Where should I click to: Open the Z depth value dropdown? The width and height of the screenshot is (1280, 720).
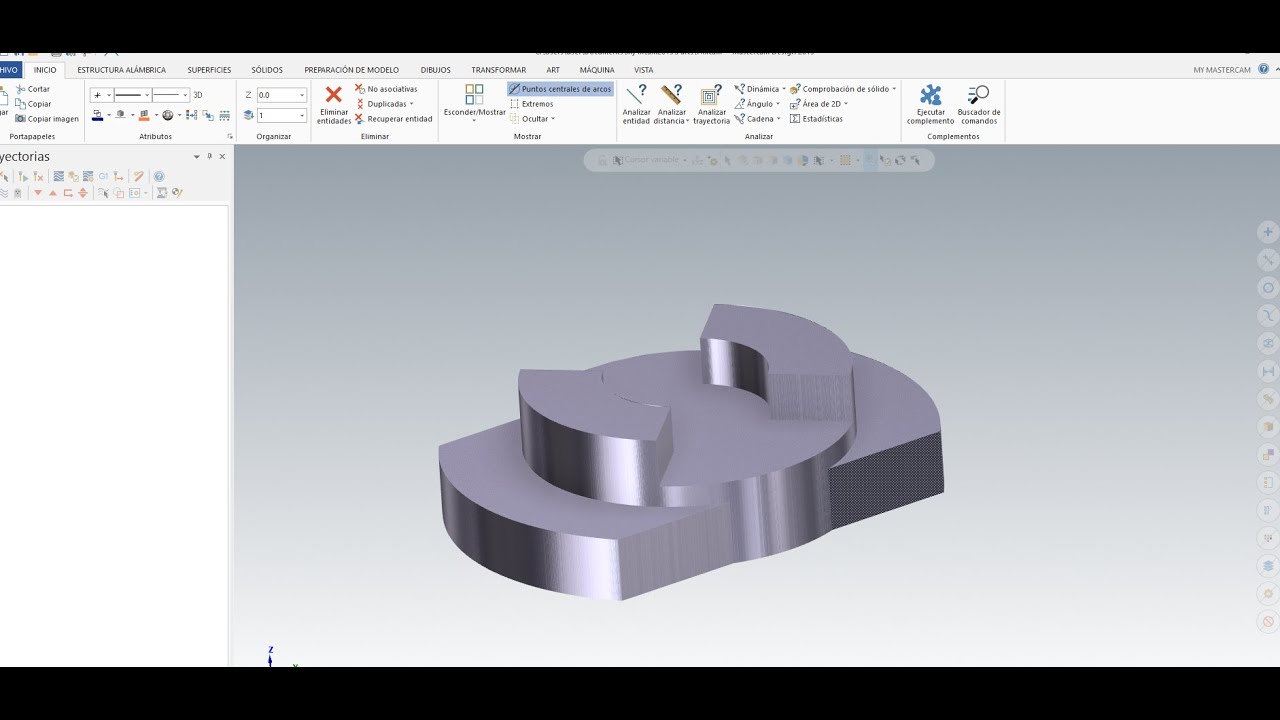[302, 95]
